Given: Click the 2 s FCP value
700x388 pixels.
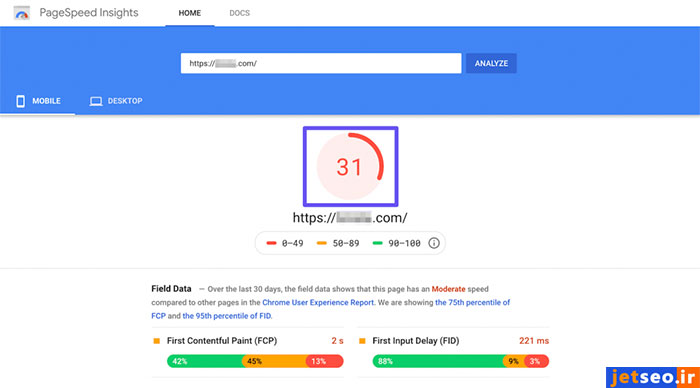Looking at the screenshot, I should click(337, 341).
